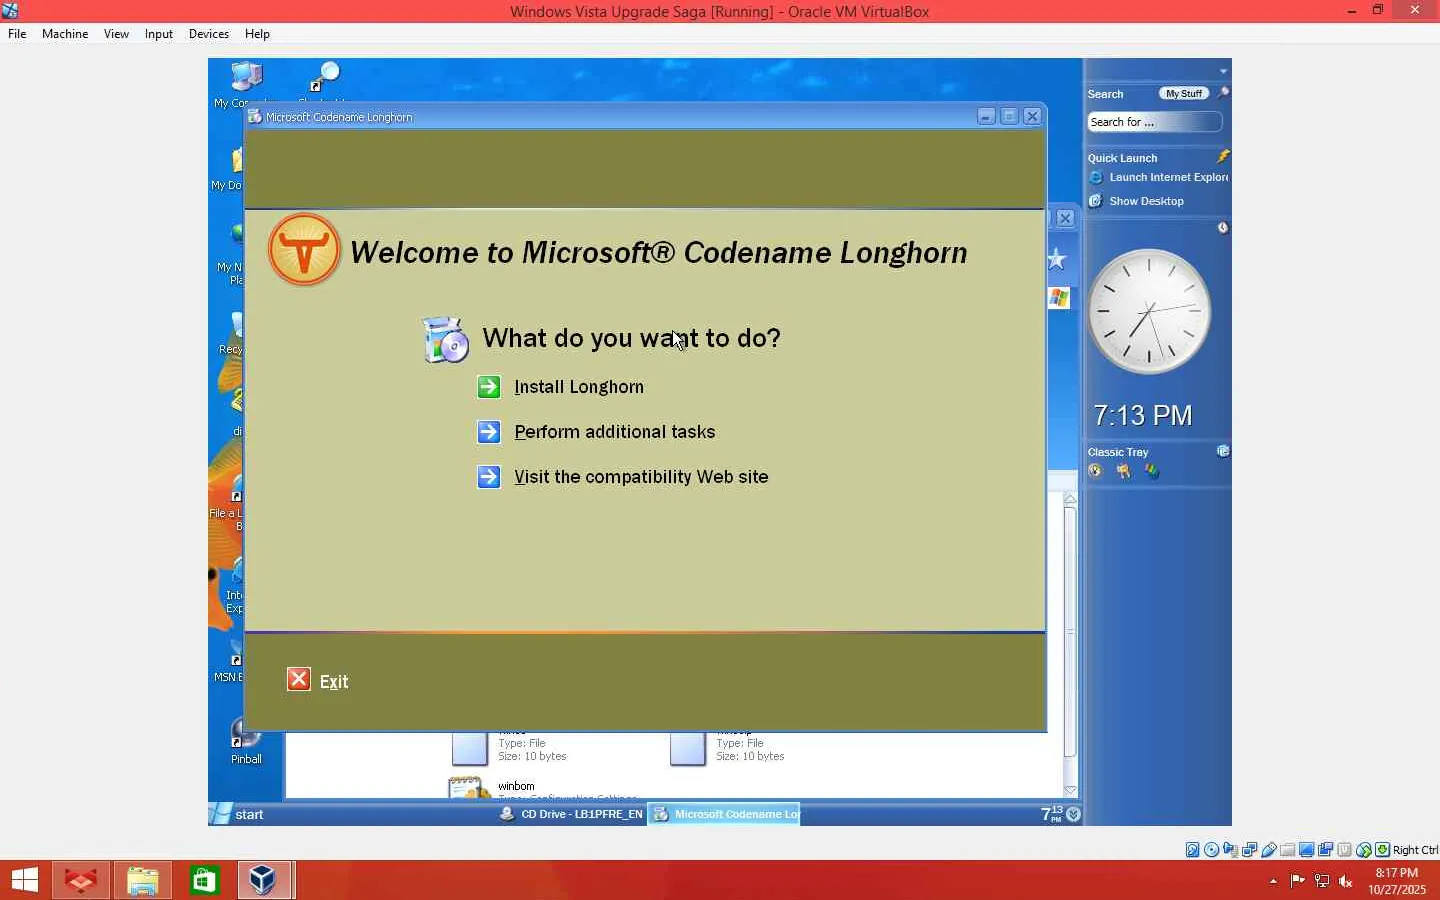The width and height of the screenshot is (1440, 900).
Task: Click the VirtualBox keyboard capture arrow icon
Action: [x=1383, y=850]
